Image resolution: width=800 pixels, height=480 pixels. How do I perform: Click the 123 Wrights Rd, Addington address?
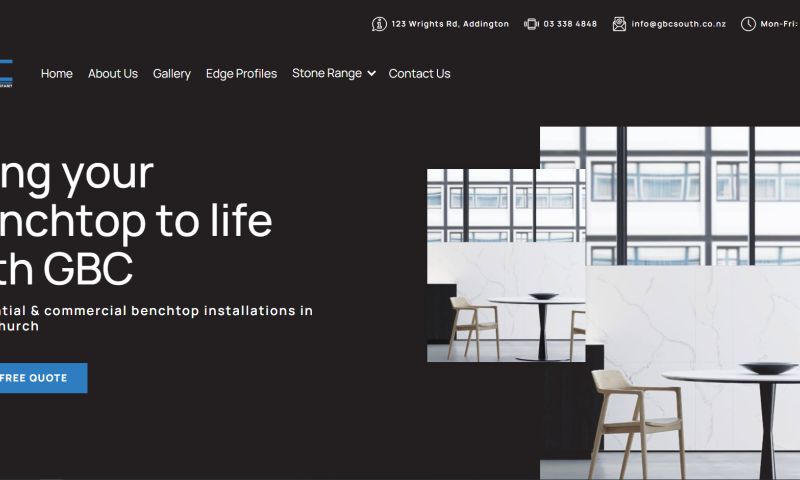coord(450,24)
